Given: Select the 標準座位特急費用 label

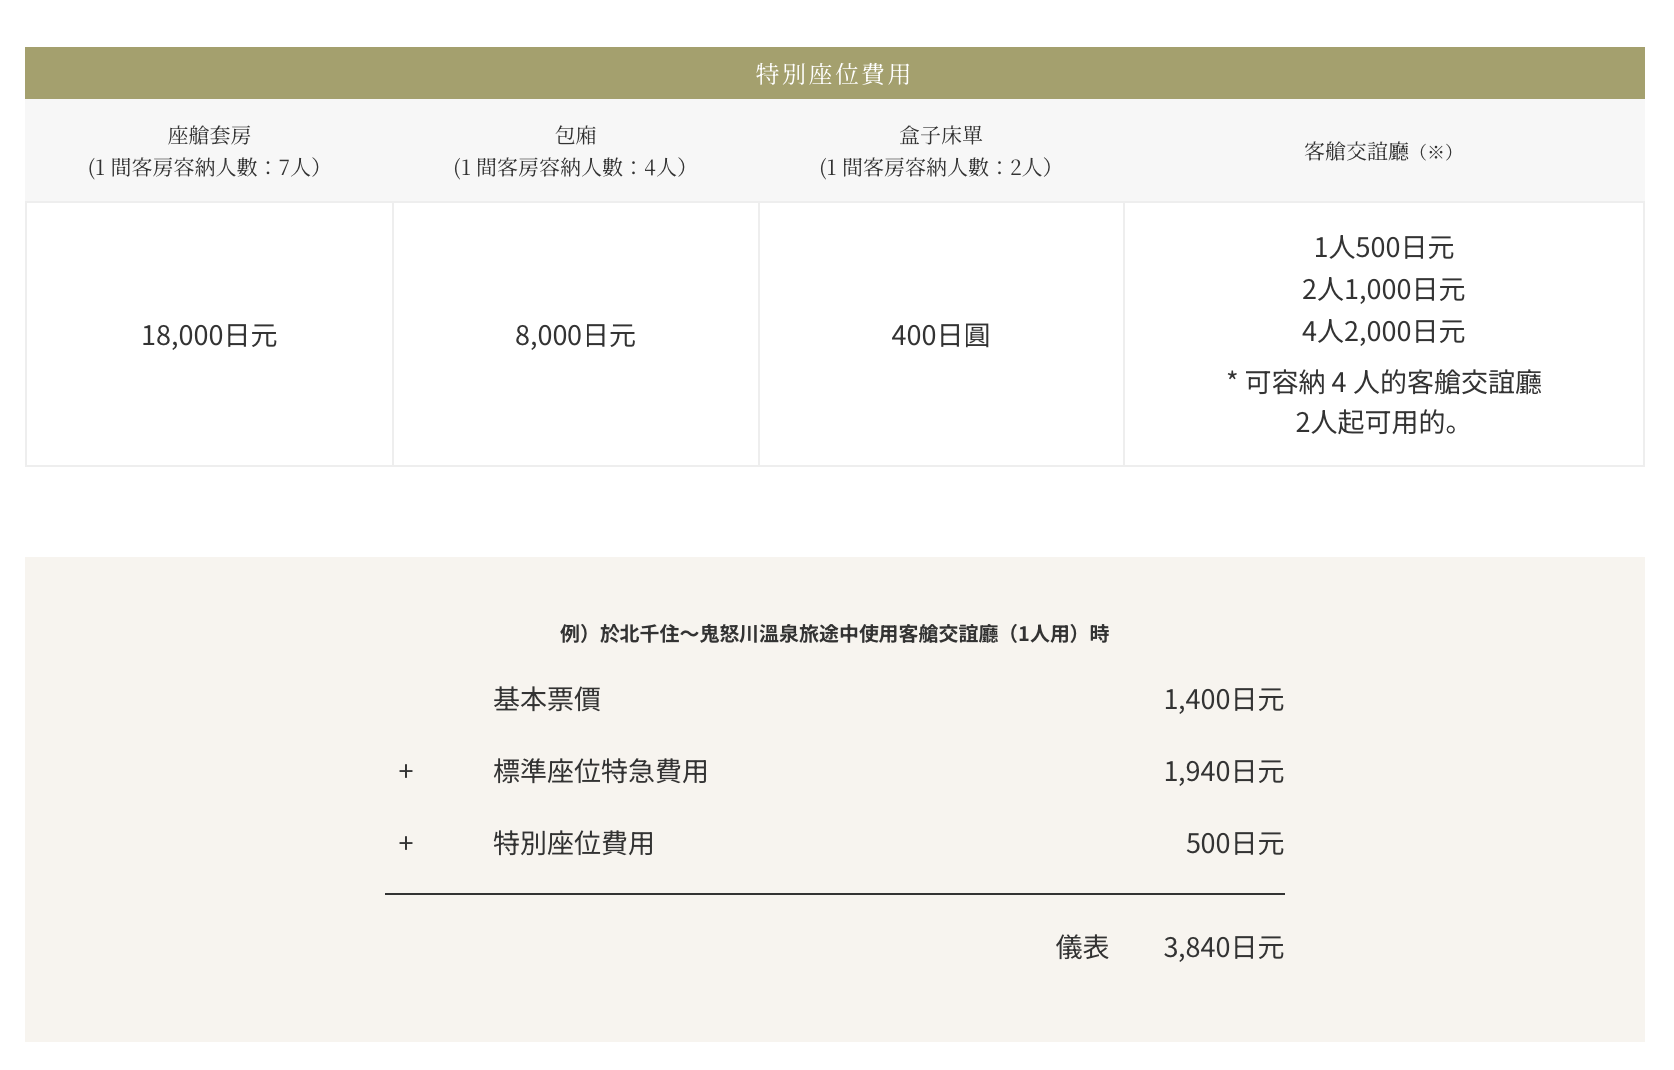Looking at the screenshot, I should pos(600,772).
